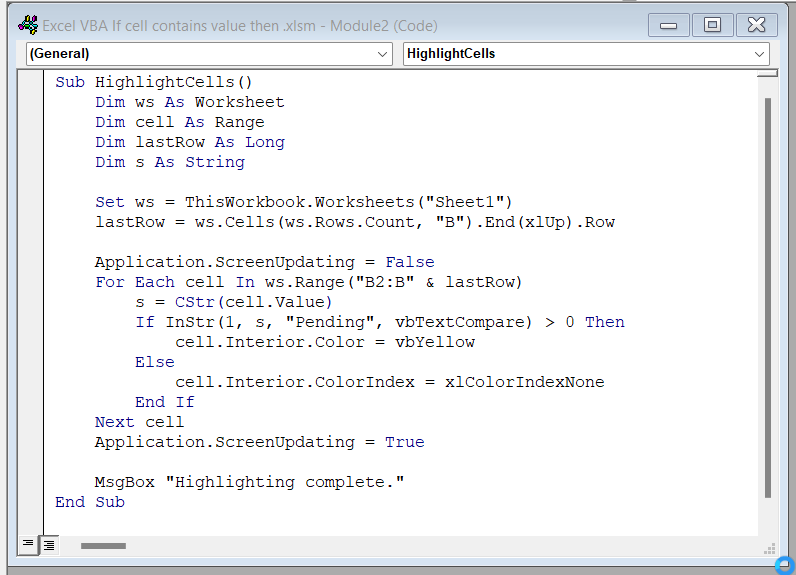Place cursor on End Sub line
The height and width of the screenshot is (575, 796).
coord(90,502)
